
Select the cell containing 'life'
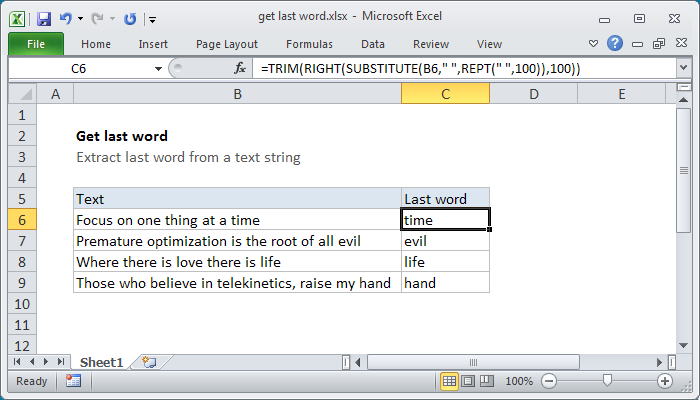point(445,262)
